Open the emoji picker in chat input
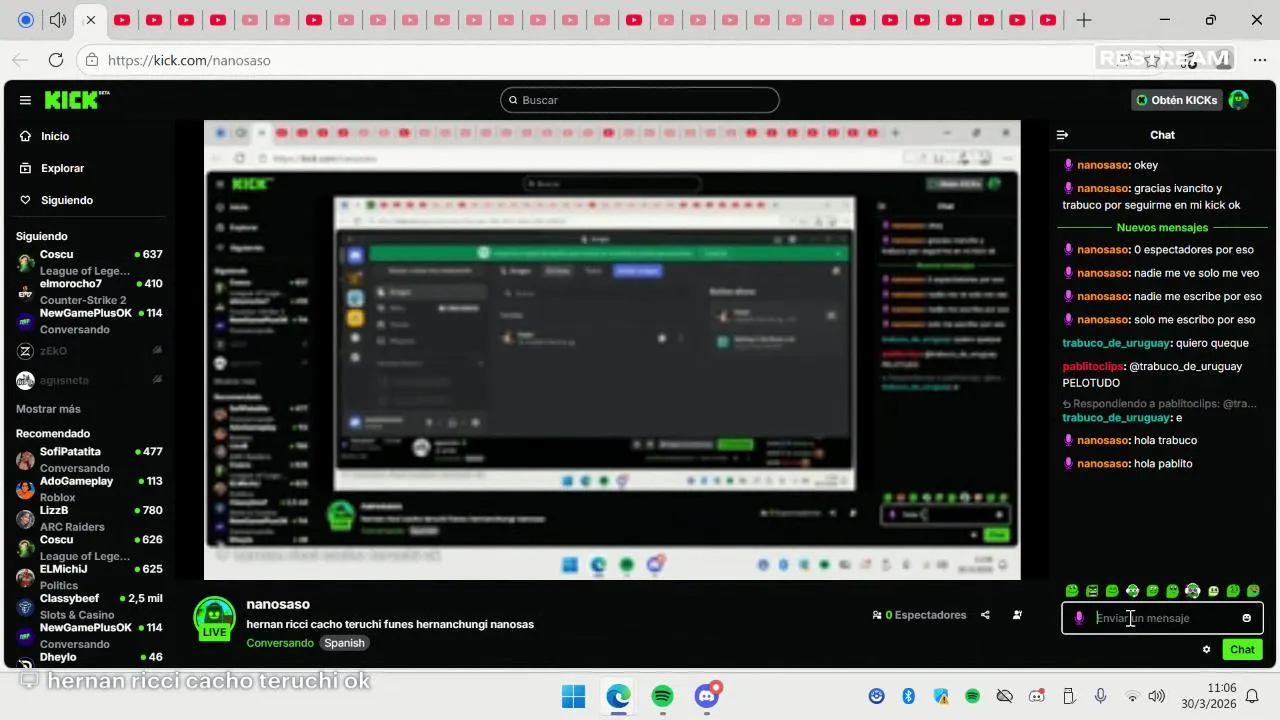Viewport: 1280px width, 720px height. 1246,618
